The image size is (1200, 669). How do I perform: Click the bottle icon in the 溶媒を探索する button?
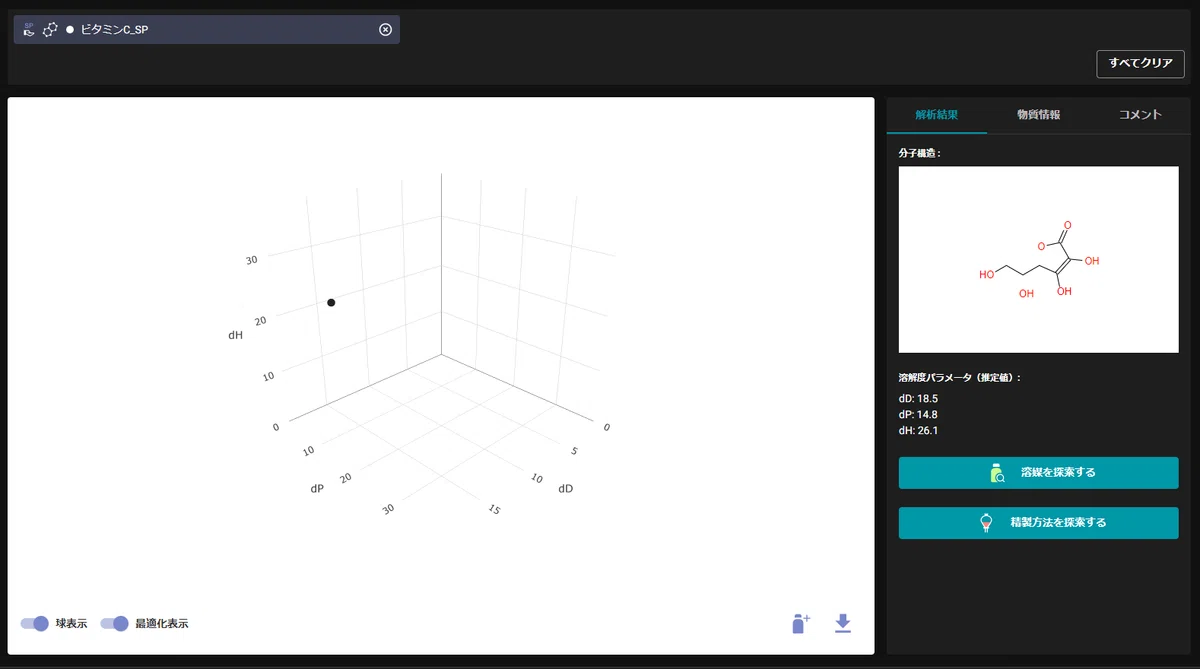coord(997,473)
